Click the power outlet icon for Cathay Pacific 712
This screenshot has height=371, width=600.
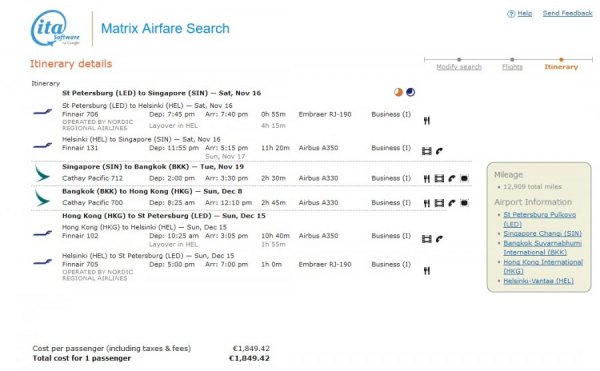pyautogui.click(x=464, y=178)
